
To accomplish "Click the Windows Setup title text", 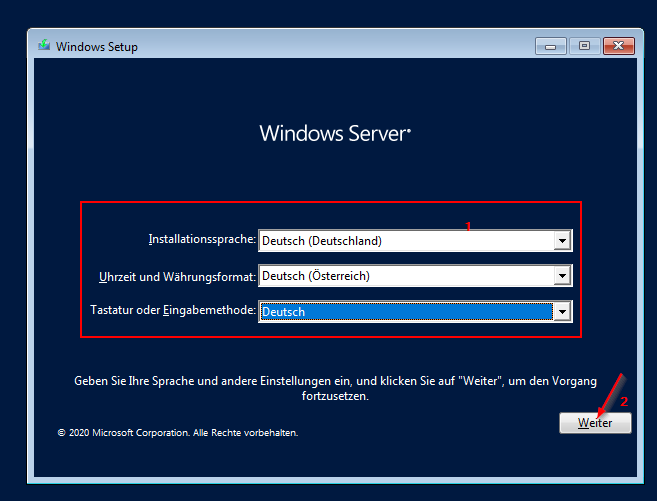I will click(97, 46).
